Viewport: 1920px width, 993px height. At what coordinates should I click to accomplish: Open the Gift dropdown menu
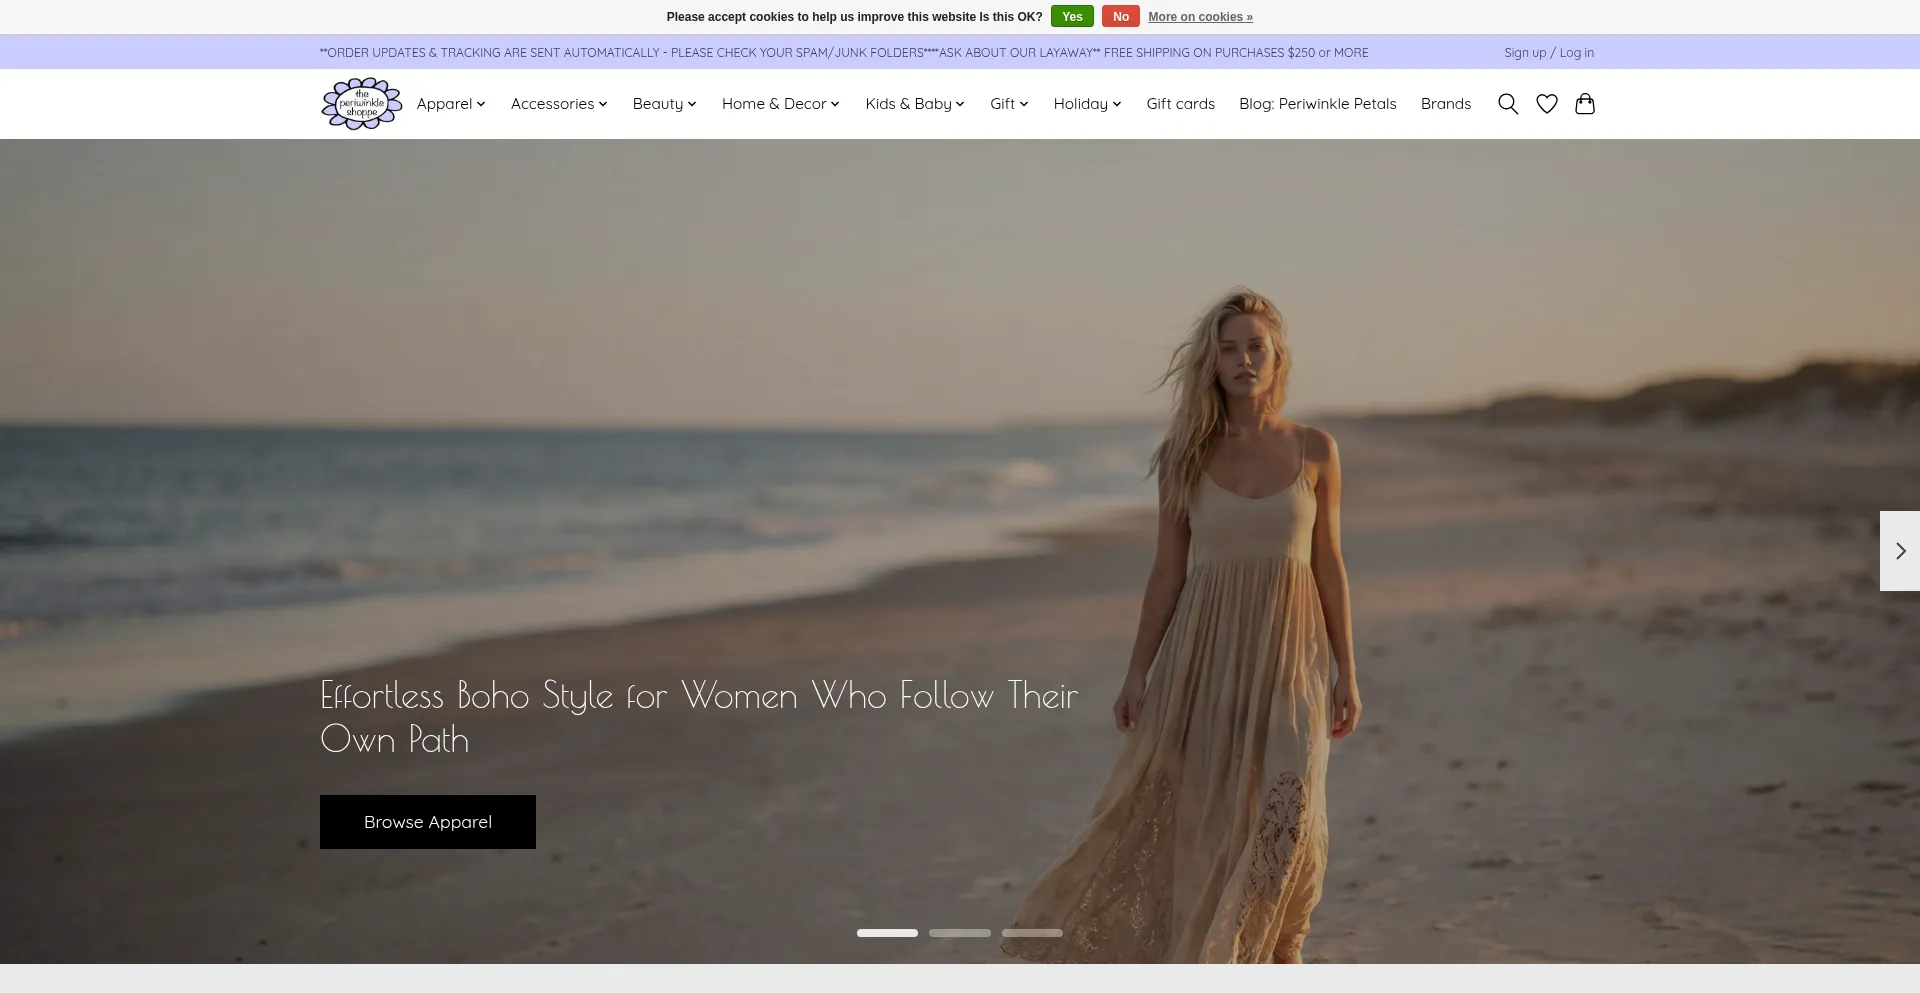[x=1009, y=104]
